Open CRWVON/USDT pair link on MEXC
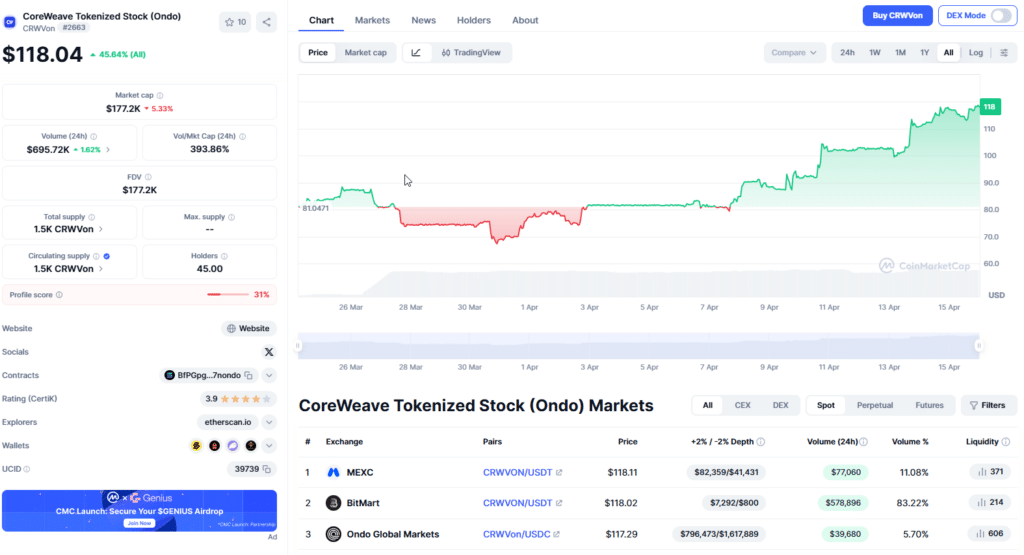The height and width of the screenshot is (555, 1024). (x=517, y=472)
